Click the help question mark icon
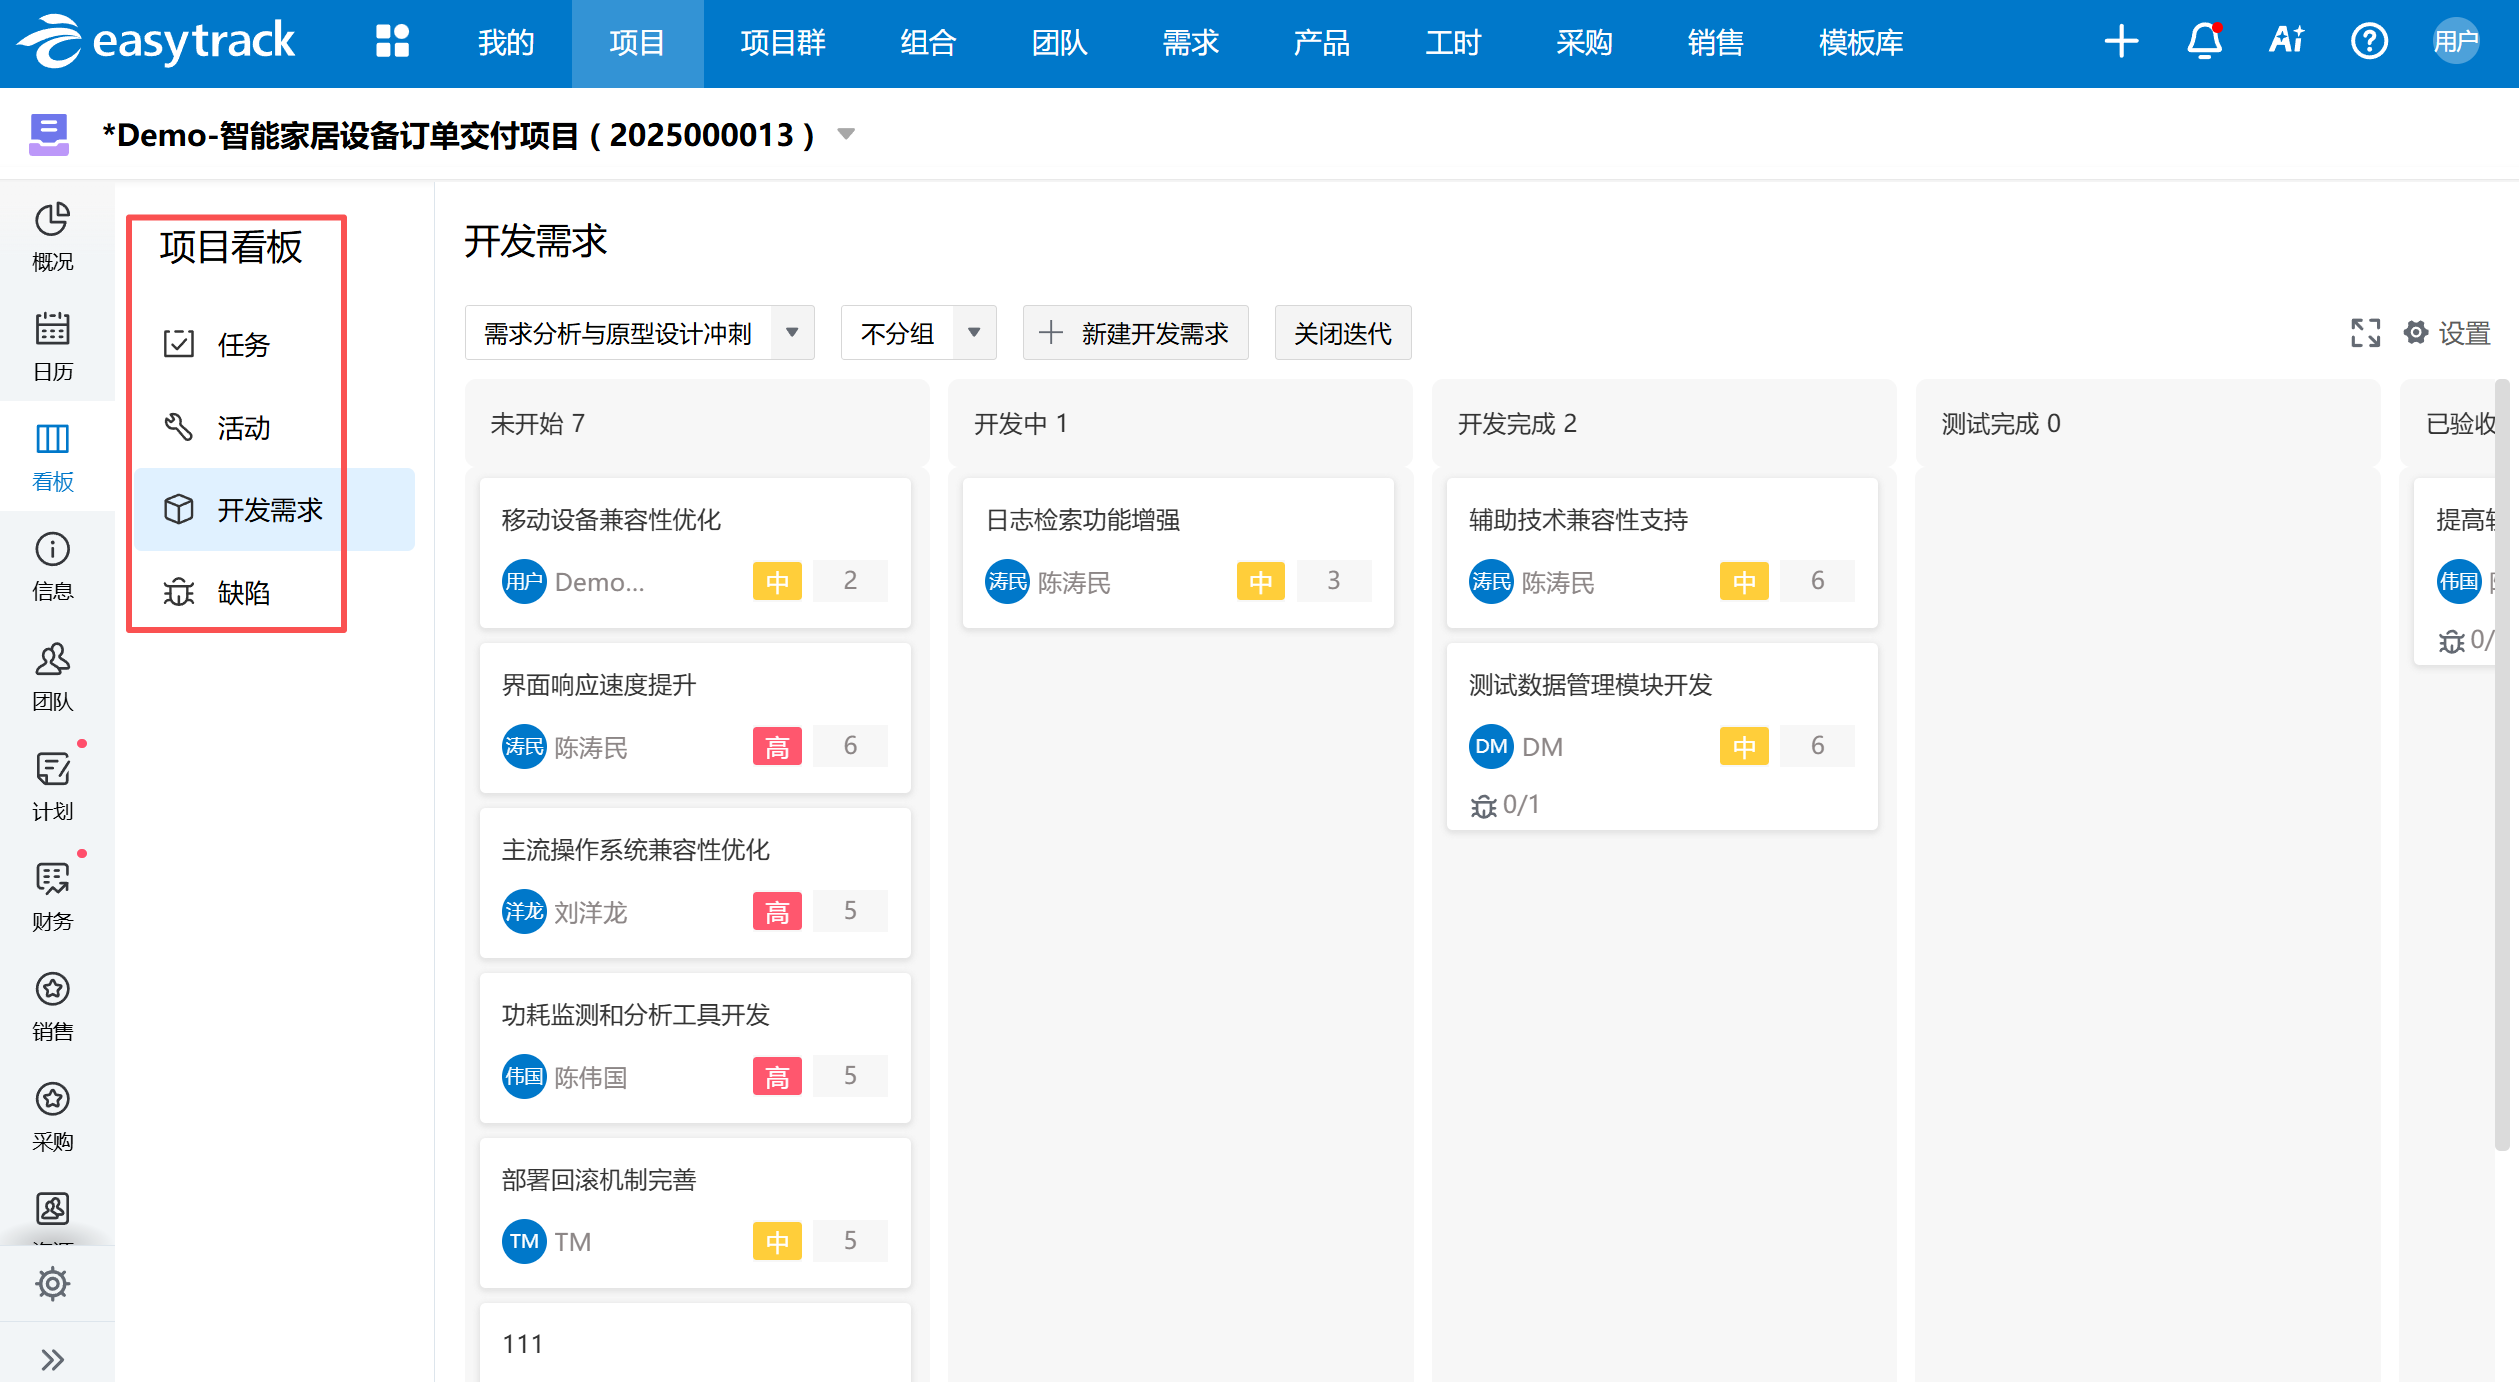 click(2369, 42)
